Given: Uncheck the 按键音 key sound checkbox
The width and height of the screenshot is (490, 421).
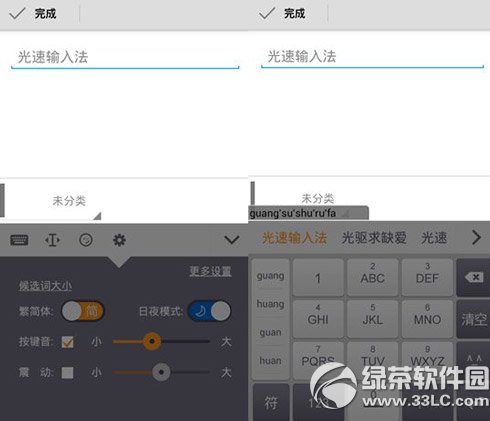Looking at the screenshot, I should click(67, 342).
